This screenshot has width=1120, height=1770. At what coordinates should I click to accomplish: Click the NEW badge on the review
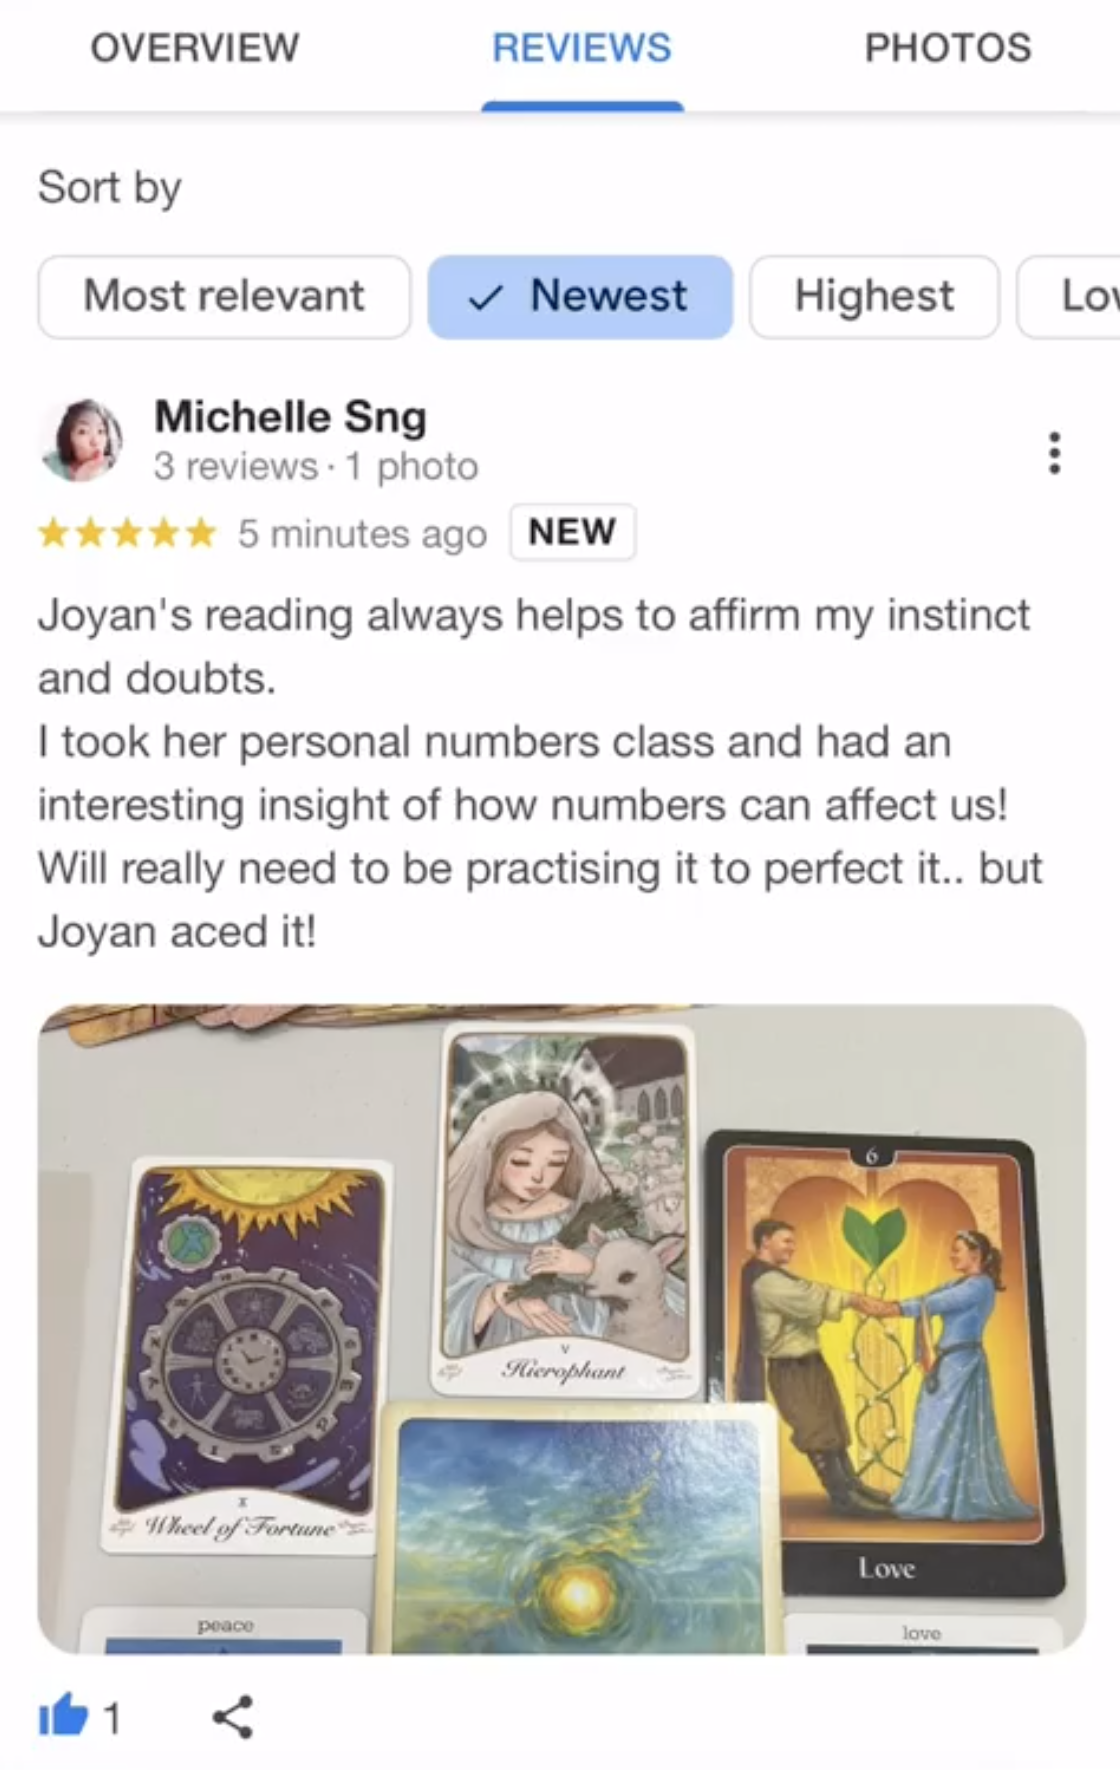pos(572,532)
